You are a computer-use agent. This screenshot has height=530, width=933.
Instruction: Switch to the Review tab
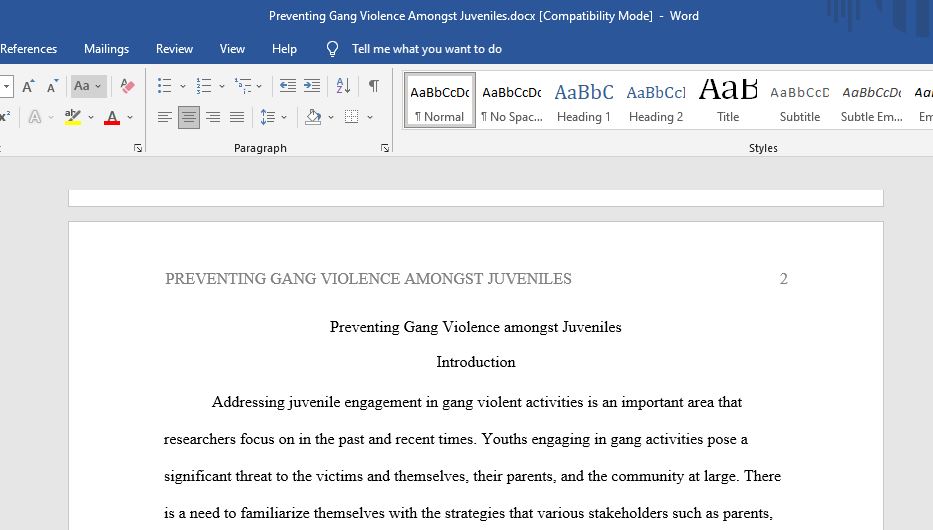click(174, 49)
